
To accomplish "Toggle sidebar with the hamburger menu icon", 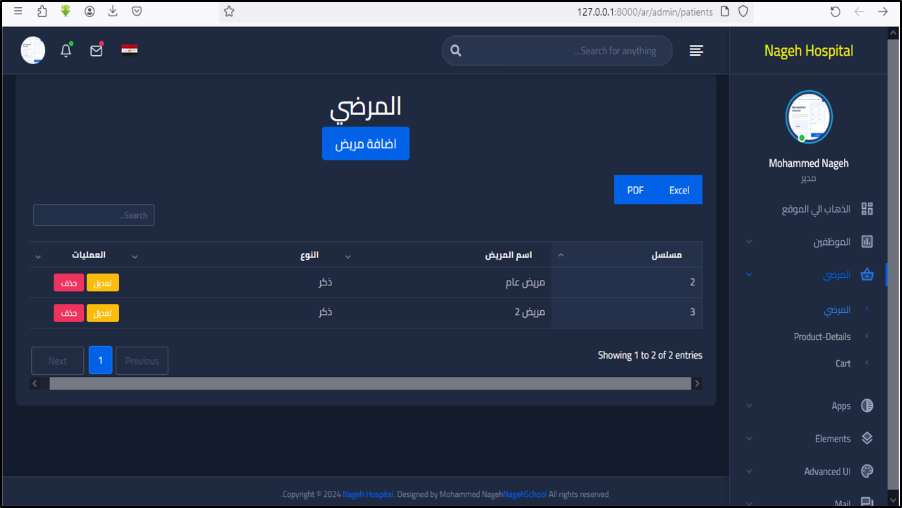I will click(696, 51).
